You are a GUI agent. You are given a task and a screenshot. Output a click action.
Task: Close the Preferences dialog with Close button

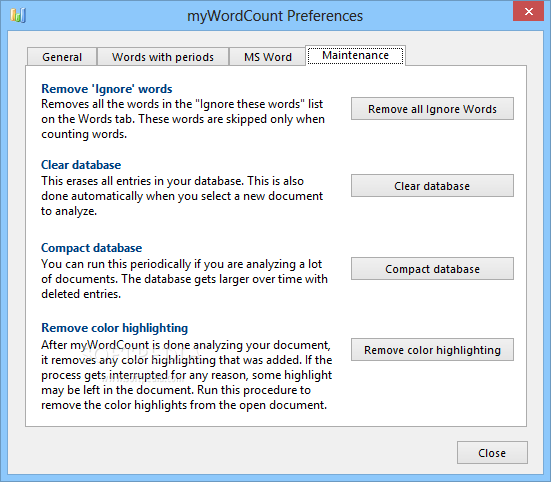pyautogui.click(x=492, y=453)
